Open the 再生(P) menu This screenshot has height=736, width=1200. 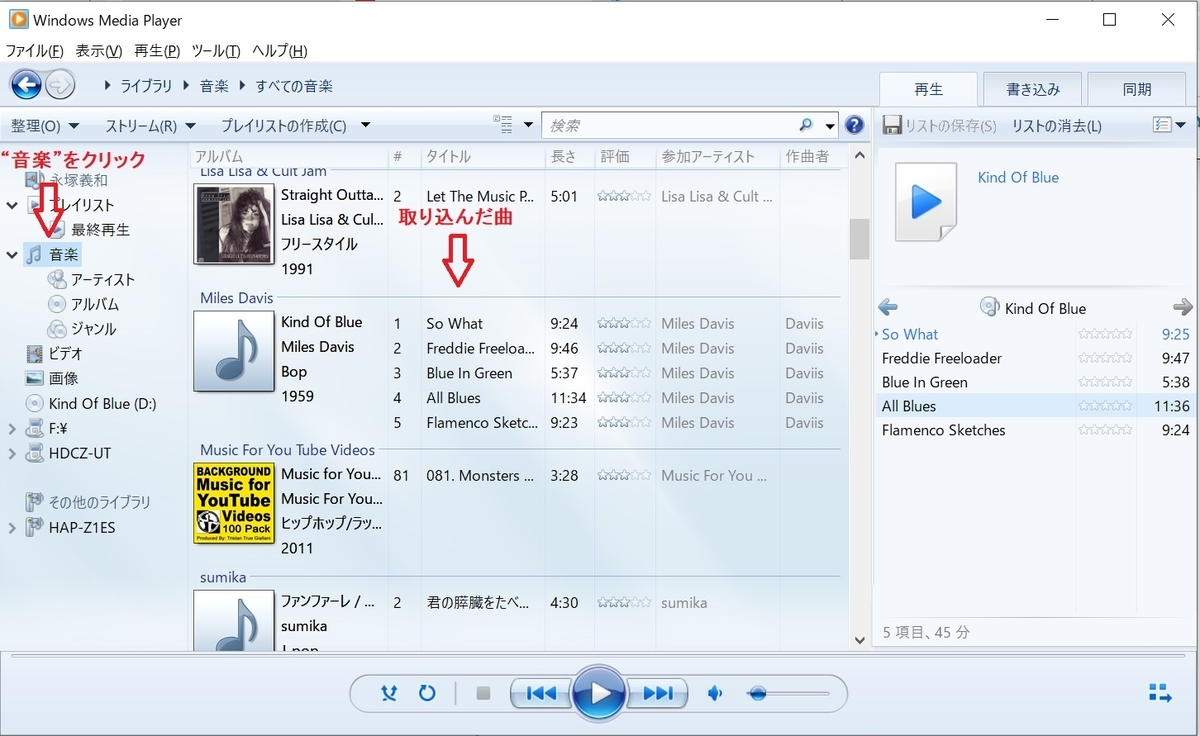[x=157, y=51]
